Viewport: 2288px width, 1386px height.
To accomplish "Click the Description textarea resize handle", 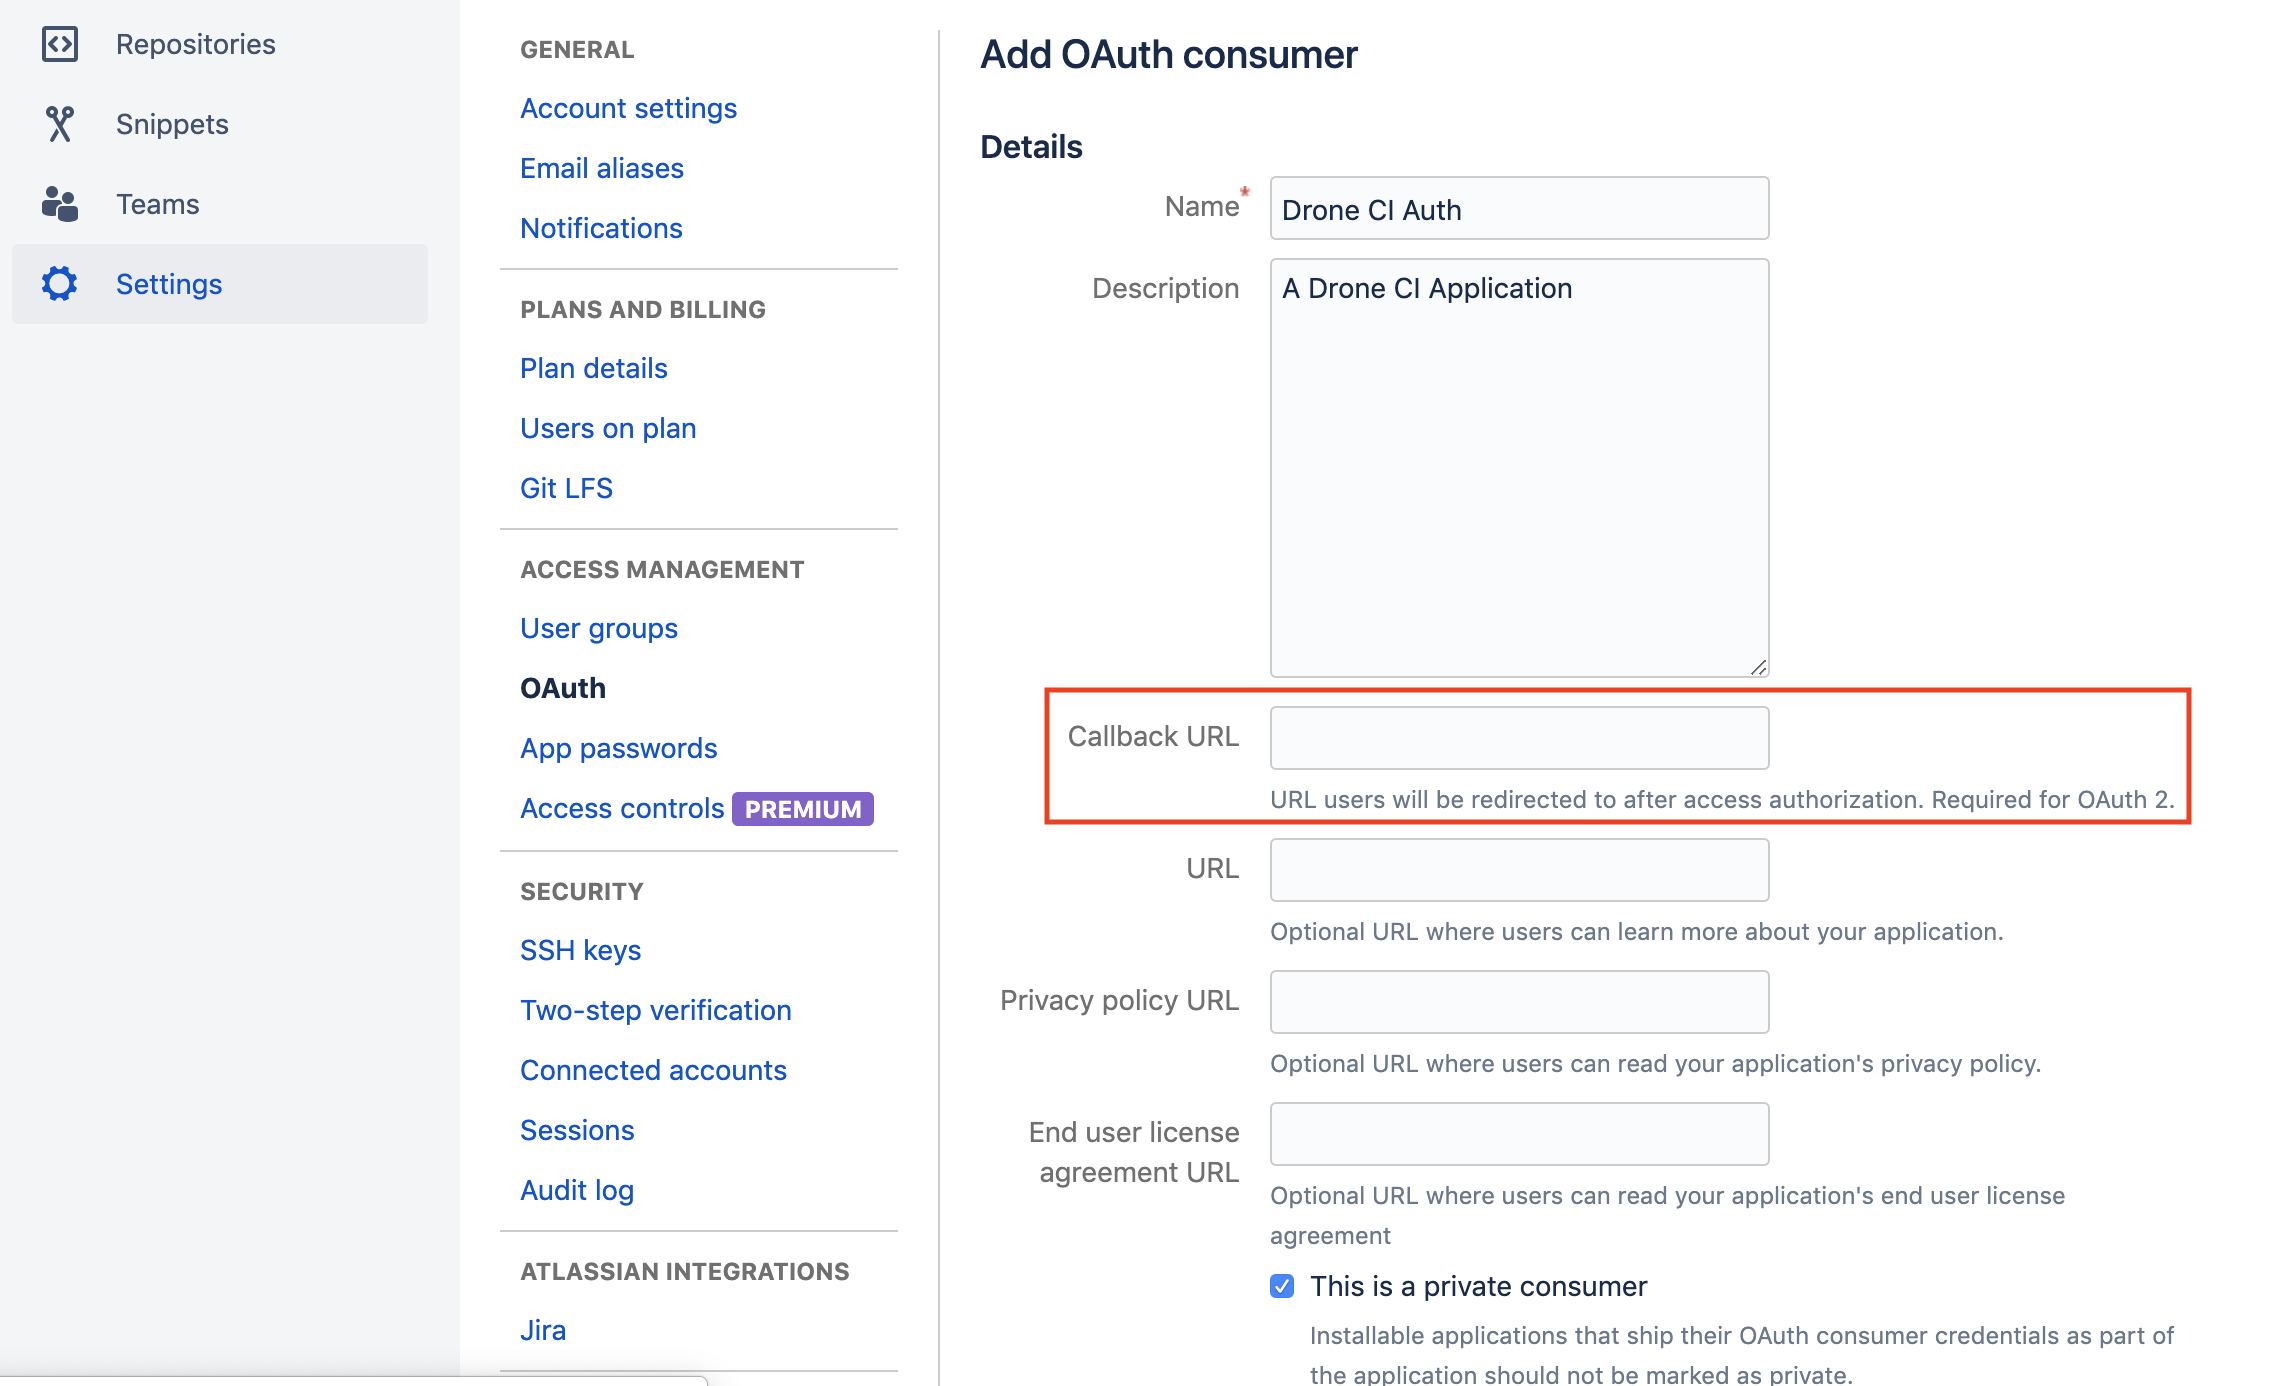I will pyautogui.click(x=1759, y=667).
